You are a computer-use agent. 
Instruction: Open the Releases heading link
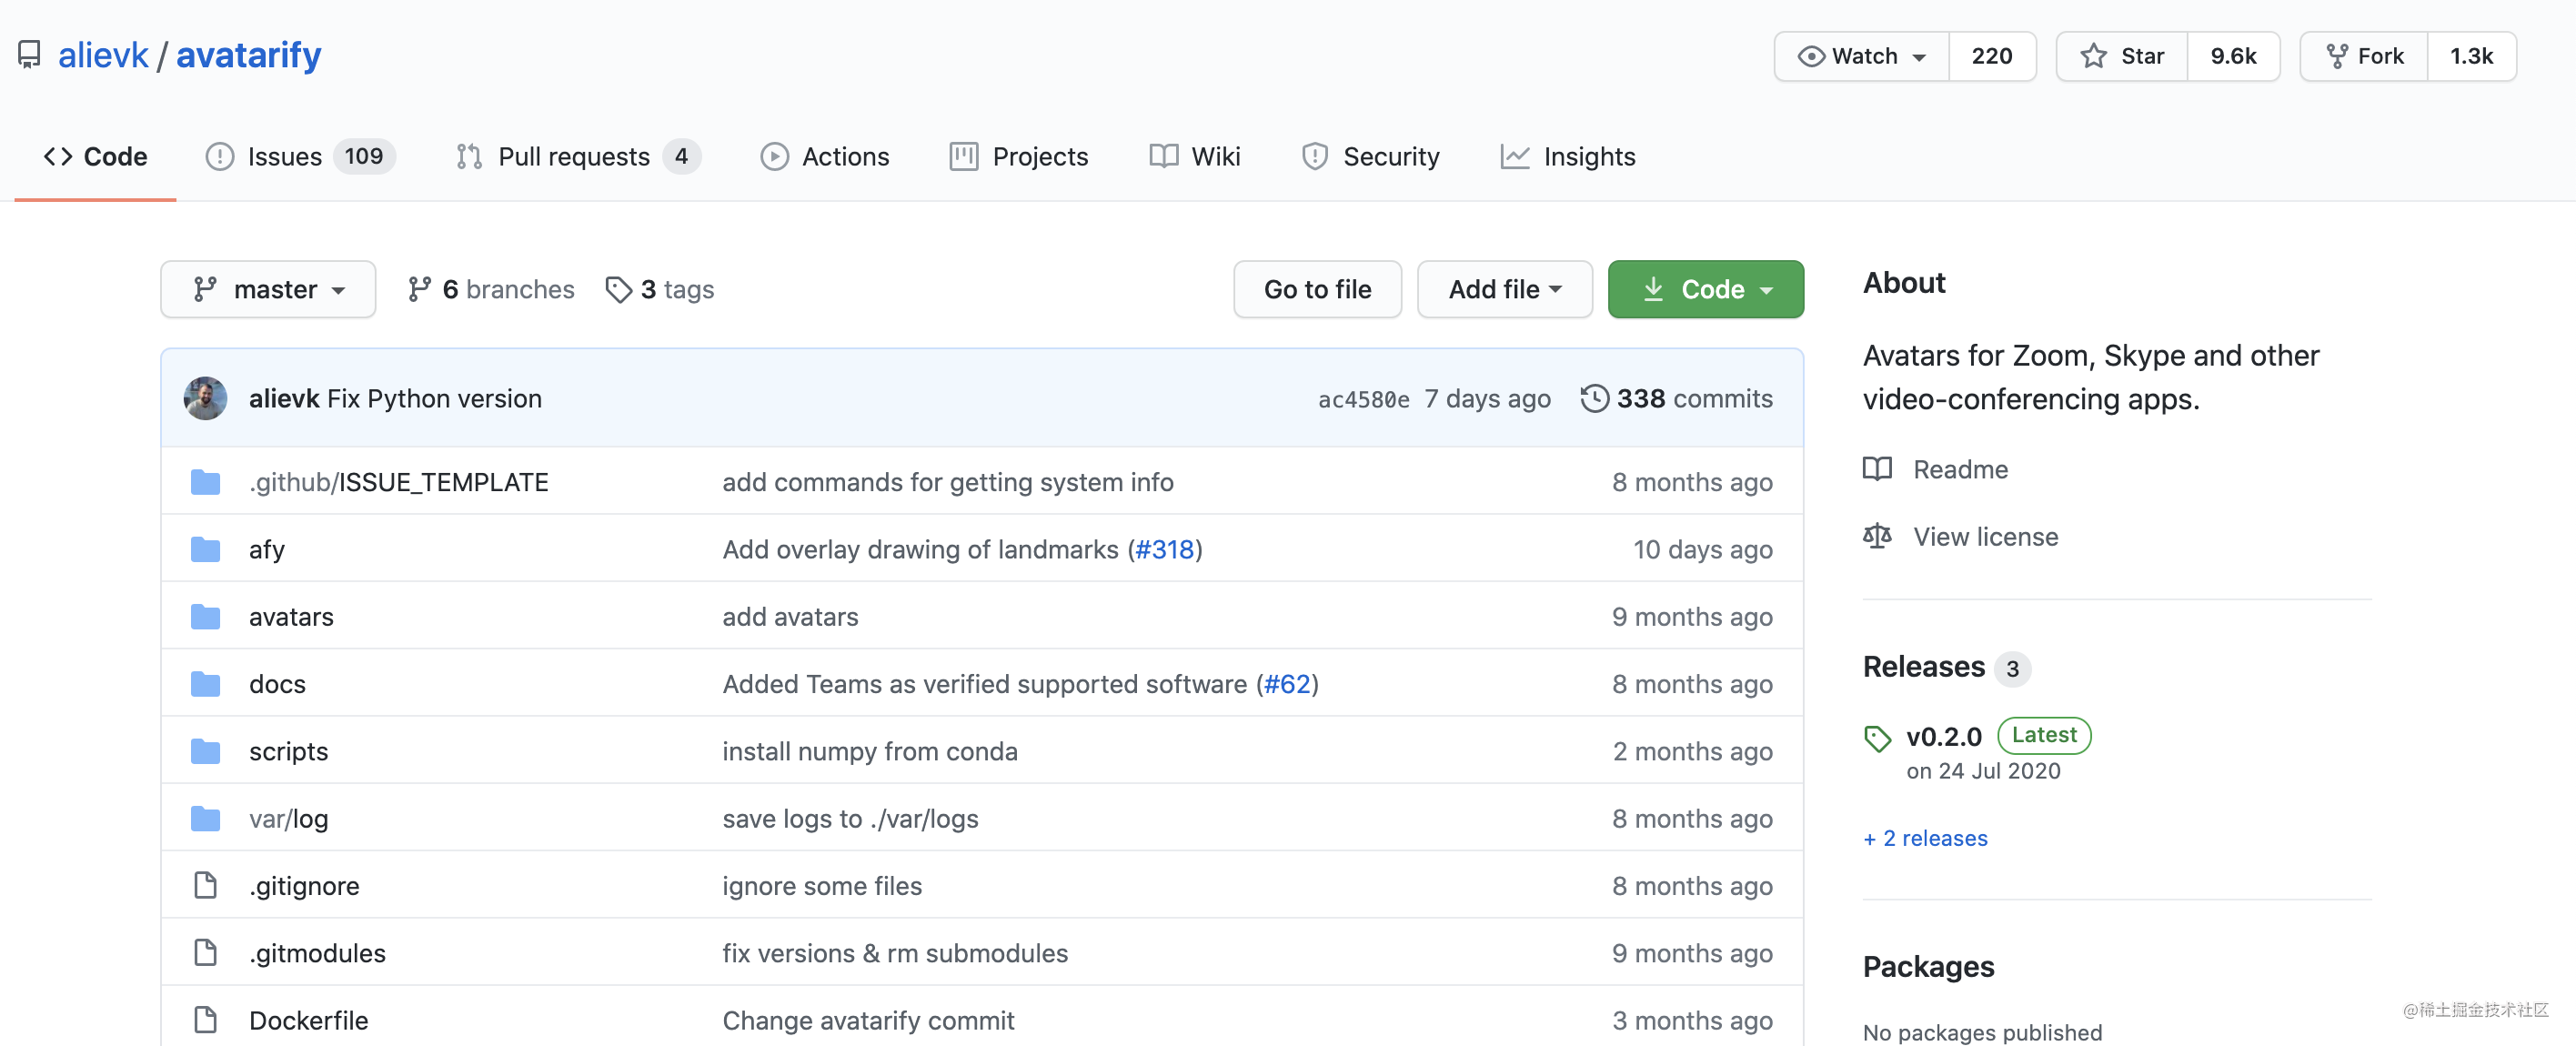tap(1923, 667)
